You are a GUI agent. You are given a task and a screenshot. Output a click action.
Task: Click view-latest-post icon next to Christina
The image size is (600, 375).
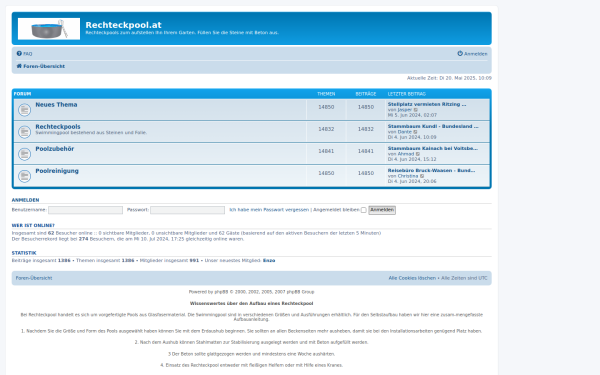[x=422, y=176]
